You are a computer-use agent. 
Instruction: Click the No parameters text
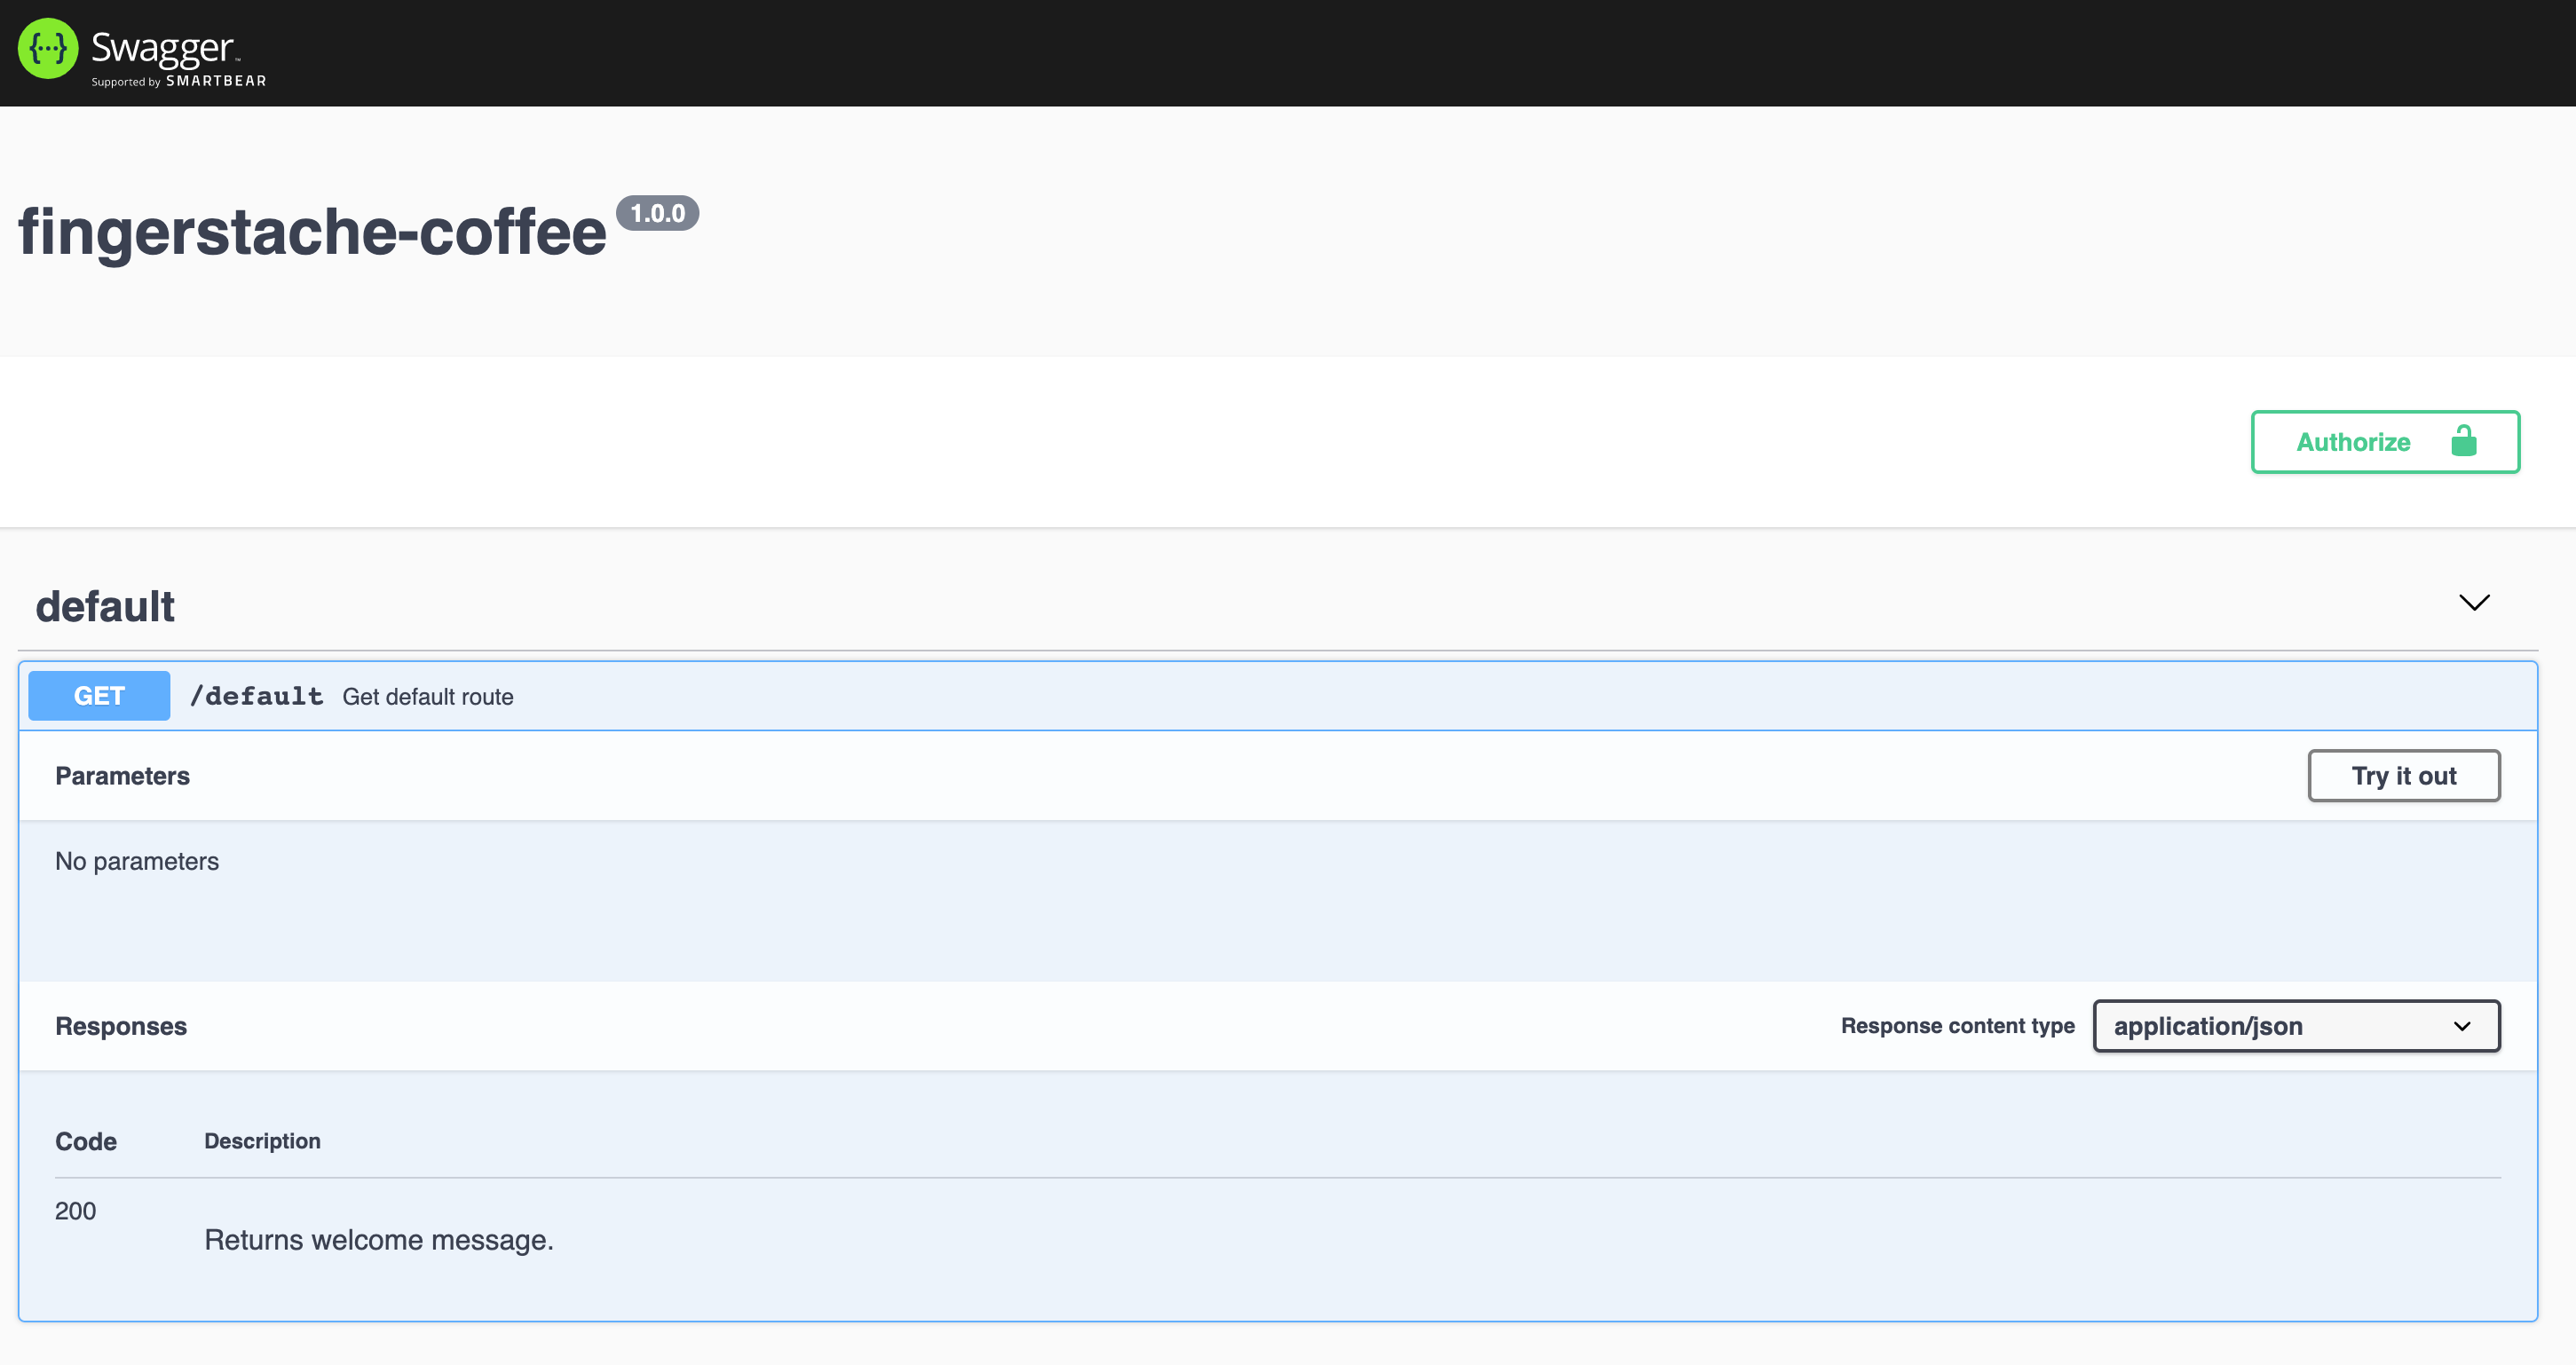[x=137, y=861]
